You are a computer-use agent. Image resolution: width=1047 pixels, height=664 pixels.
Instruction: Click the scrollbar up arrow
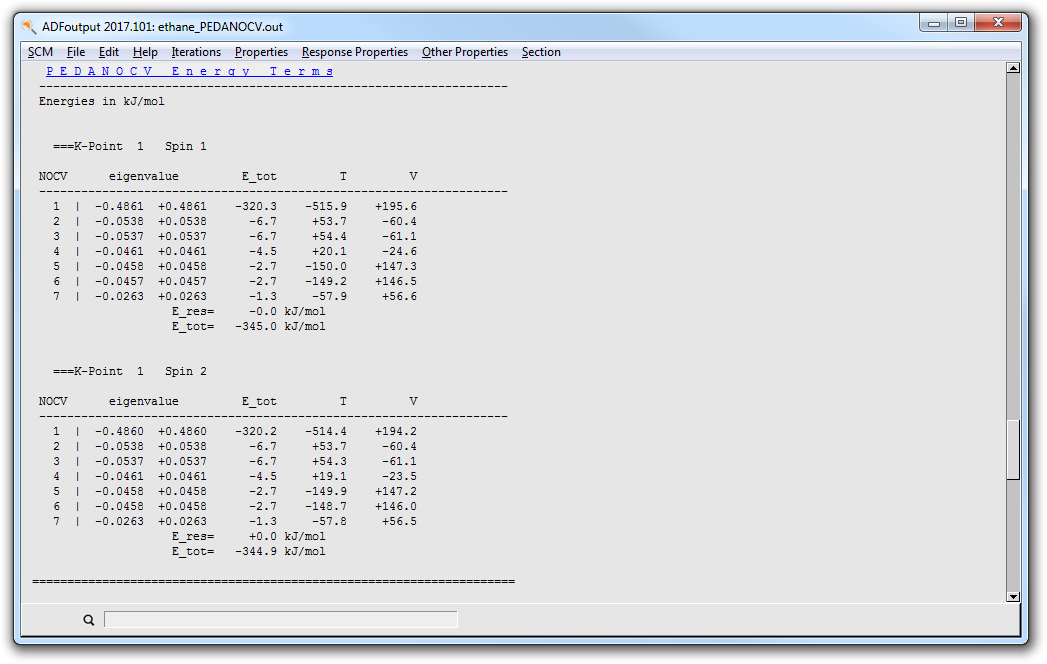click(x=1013, y=67)
